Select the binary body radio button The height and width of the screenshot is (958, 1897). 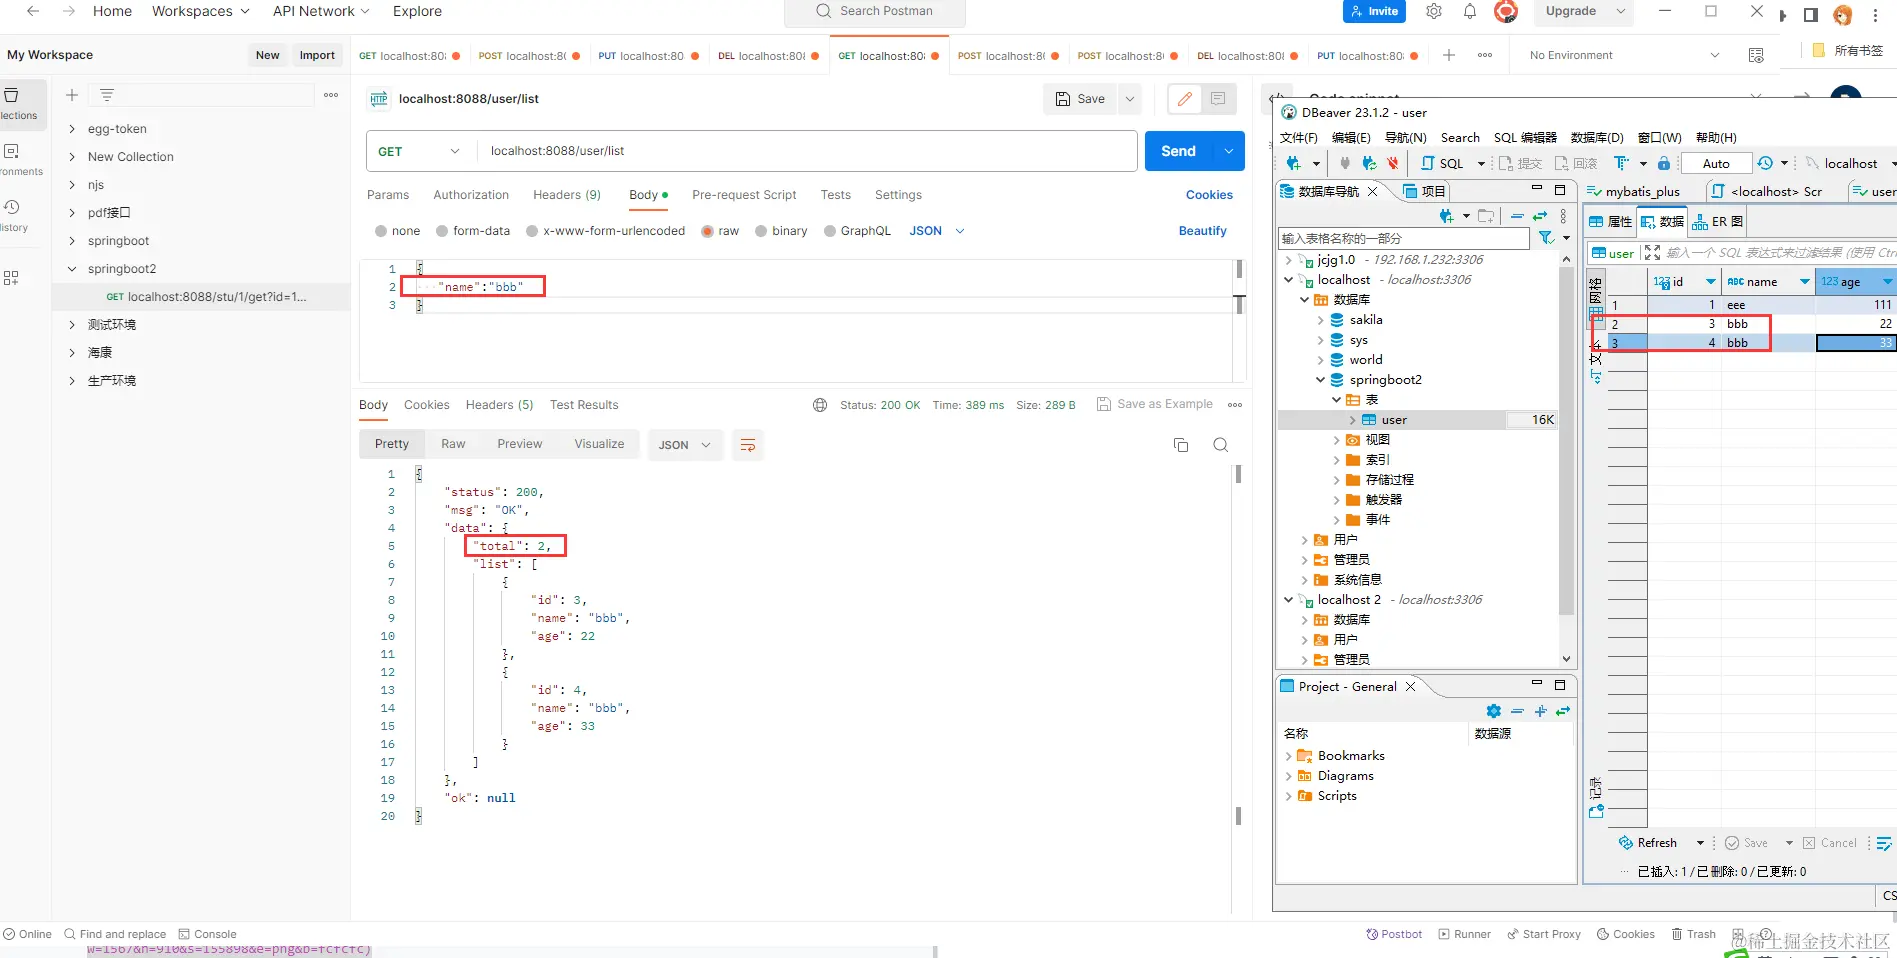(761, 231)
